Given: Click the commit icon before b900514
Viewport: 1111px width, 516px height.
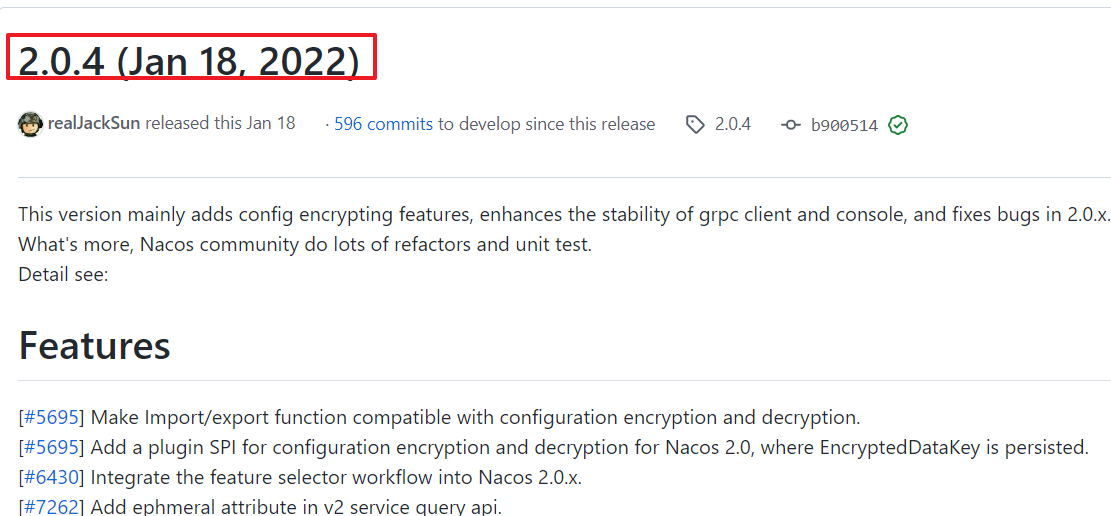Looking at the screenshot, I should click(x=791, y=125).
